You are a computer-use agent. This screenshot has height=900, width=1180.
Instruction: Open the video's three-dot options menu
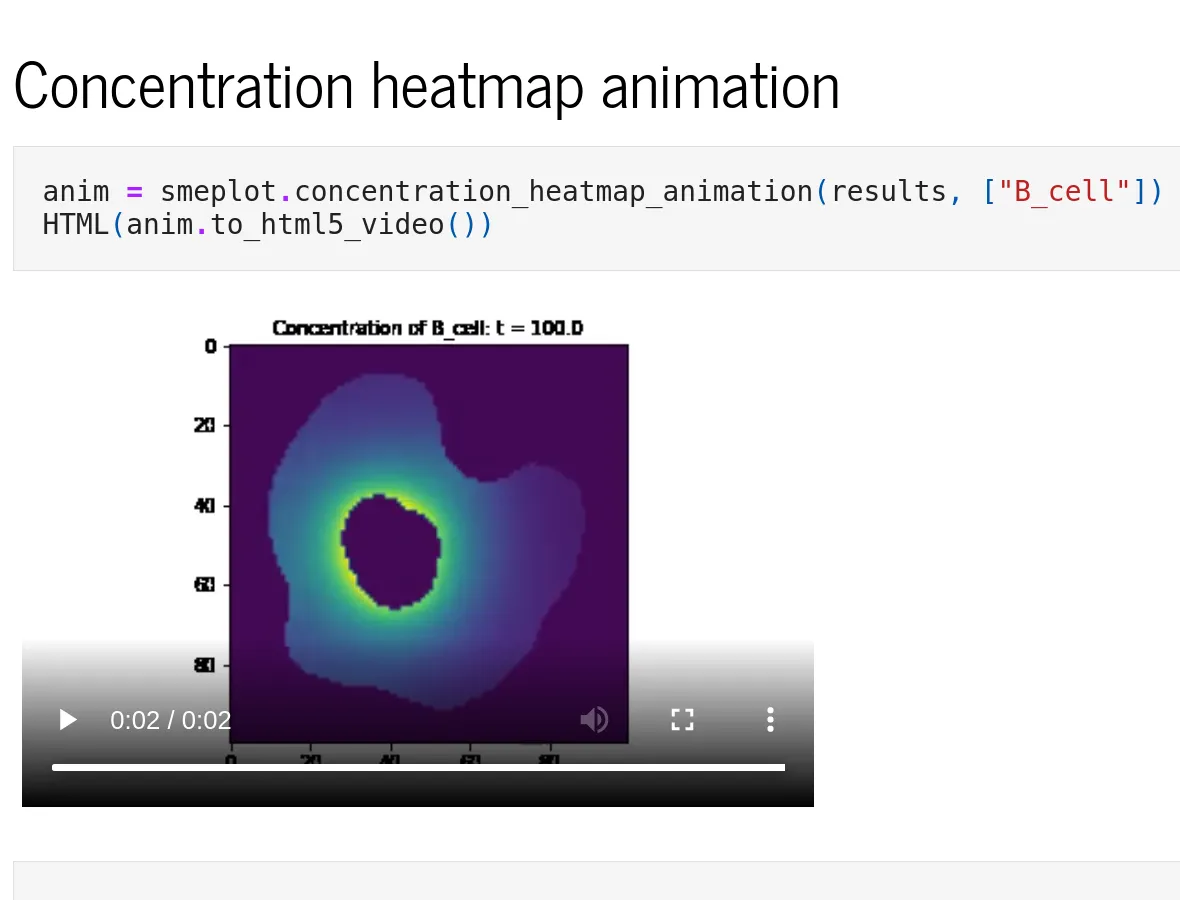pyautogui.click(x=770, y=720)
